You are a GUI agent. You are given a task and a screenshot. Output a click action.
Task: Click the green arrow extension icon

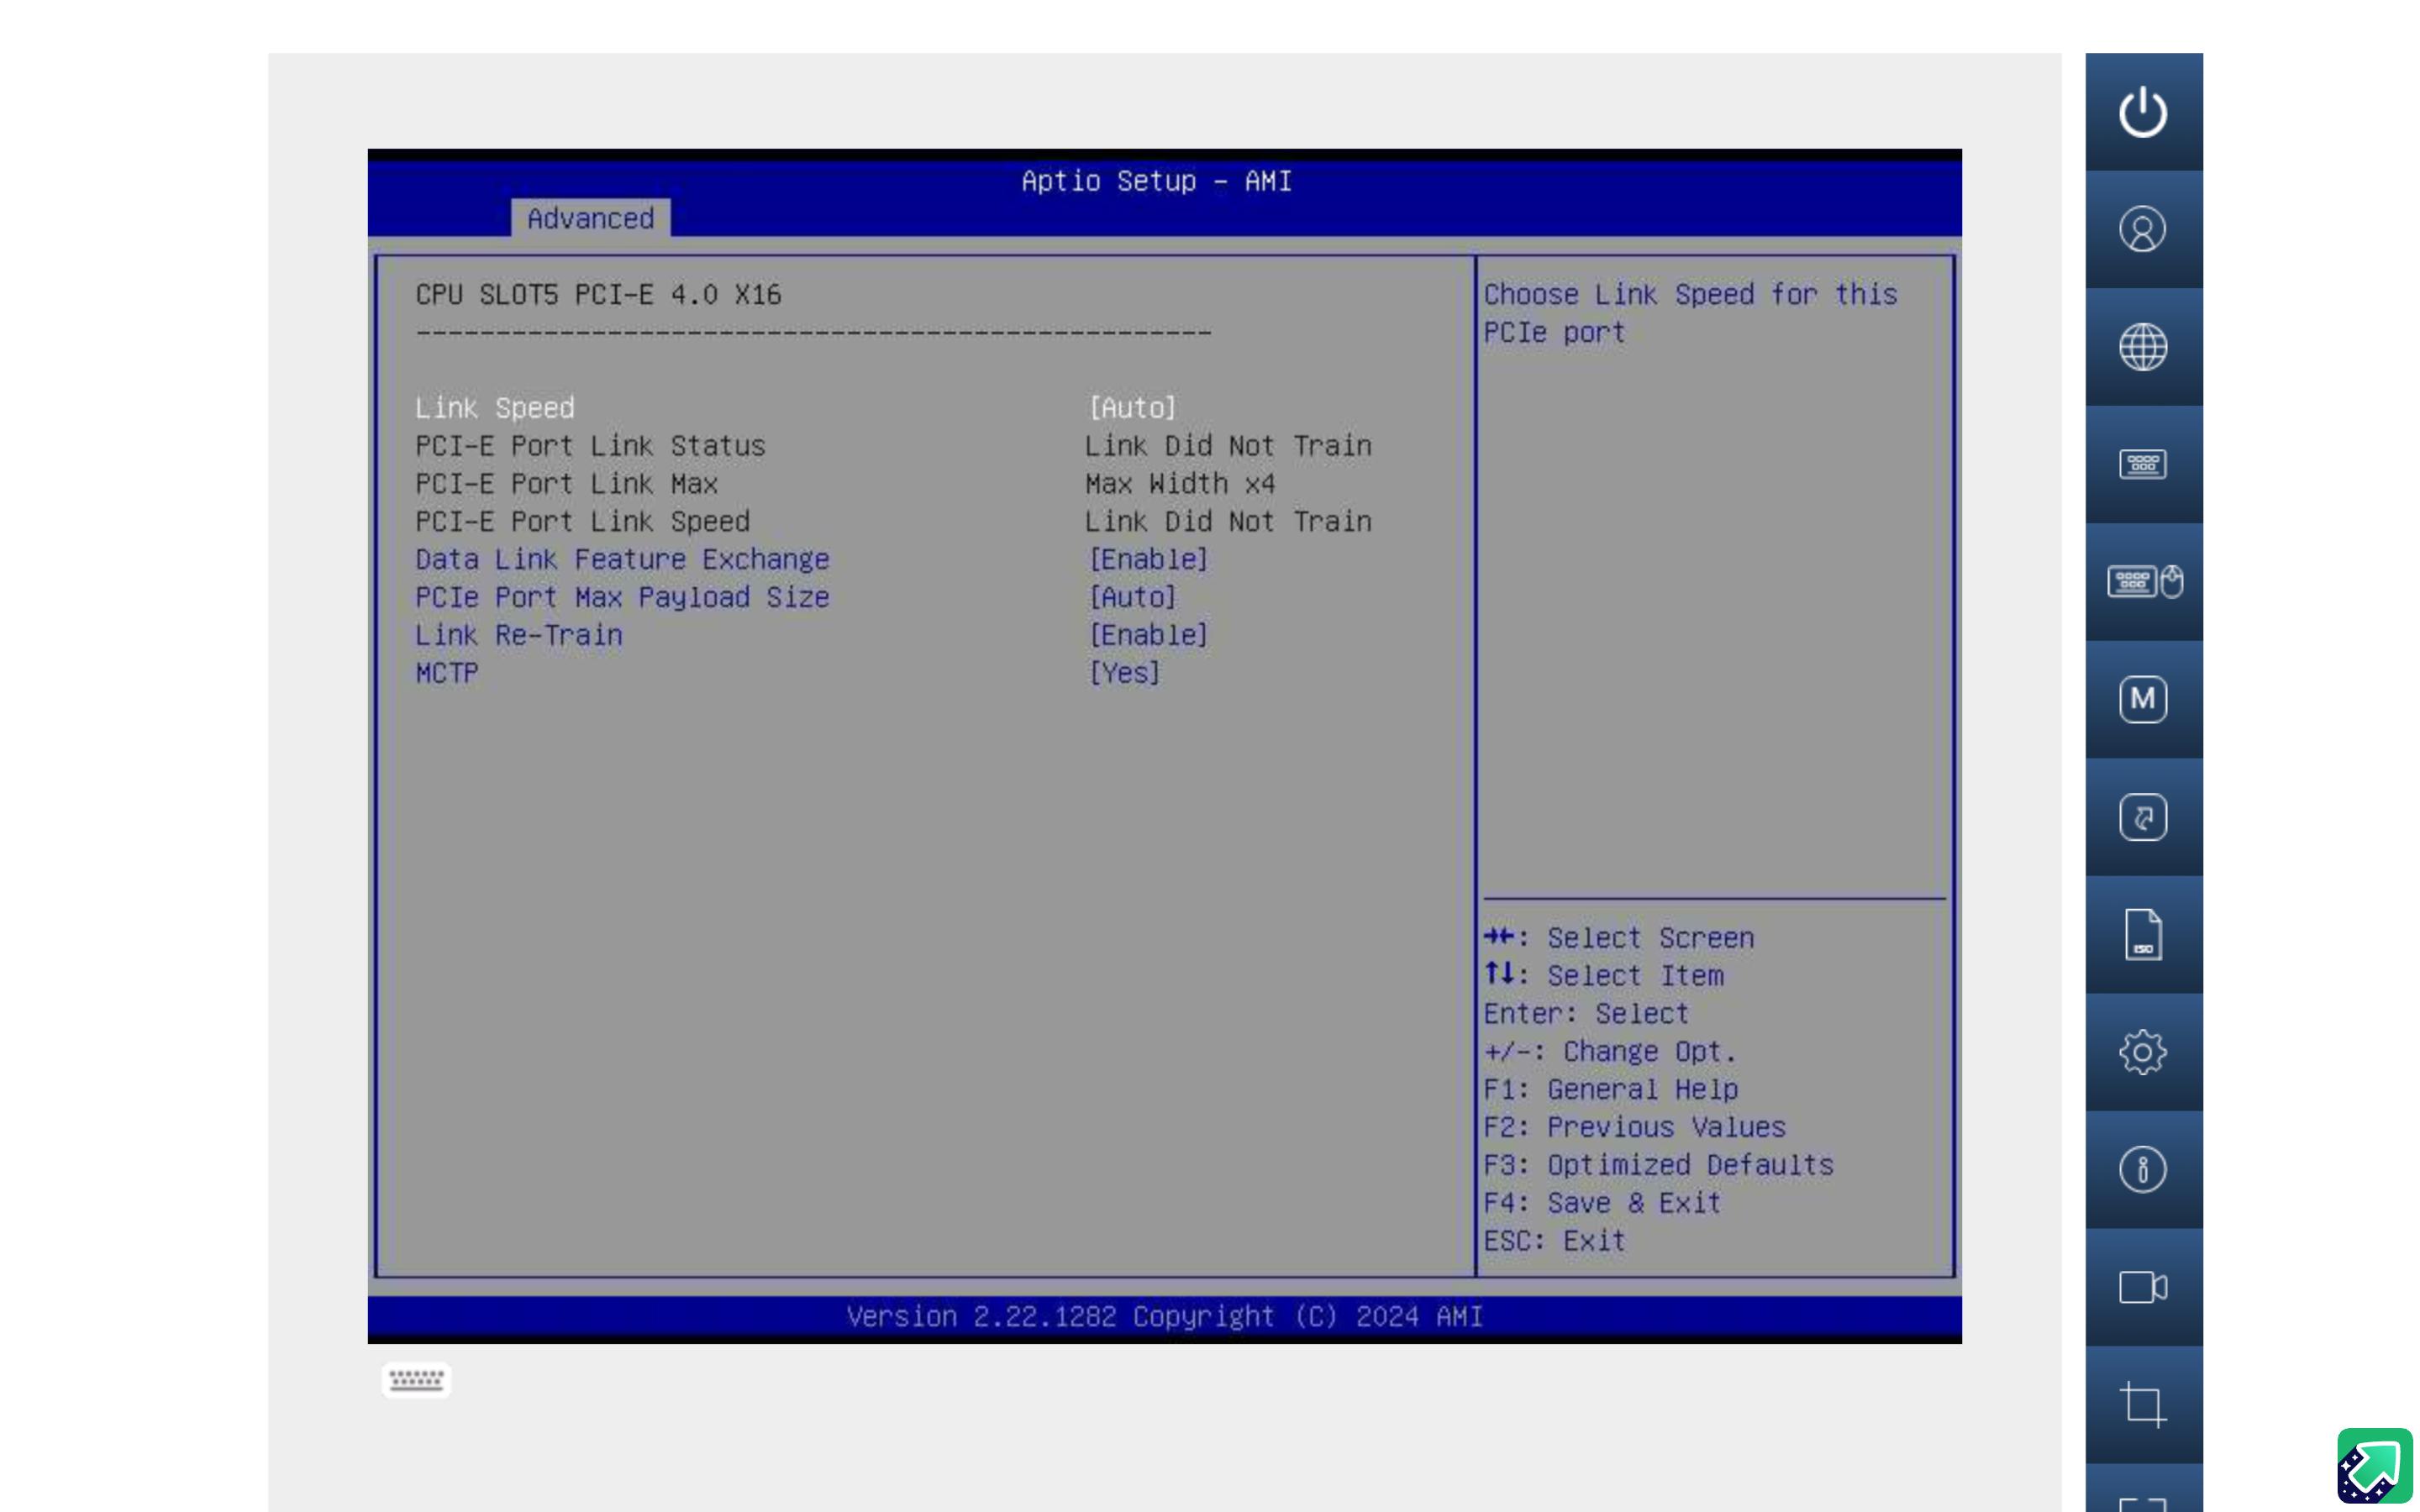2374,1466
